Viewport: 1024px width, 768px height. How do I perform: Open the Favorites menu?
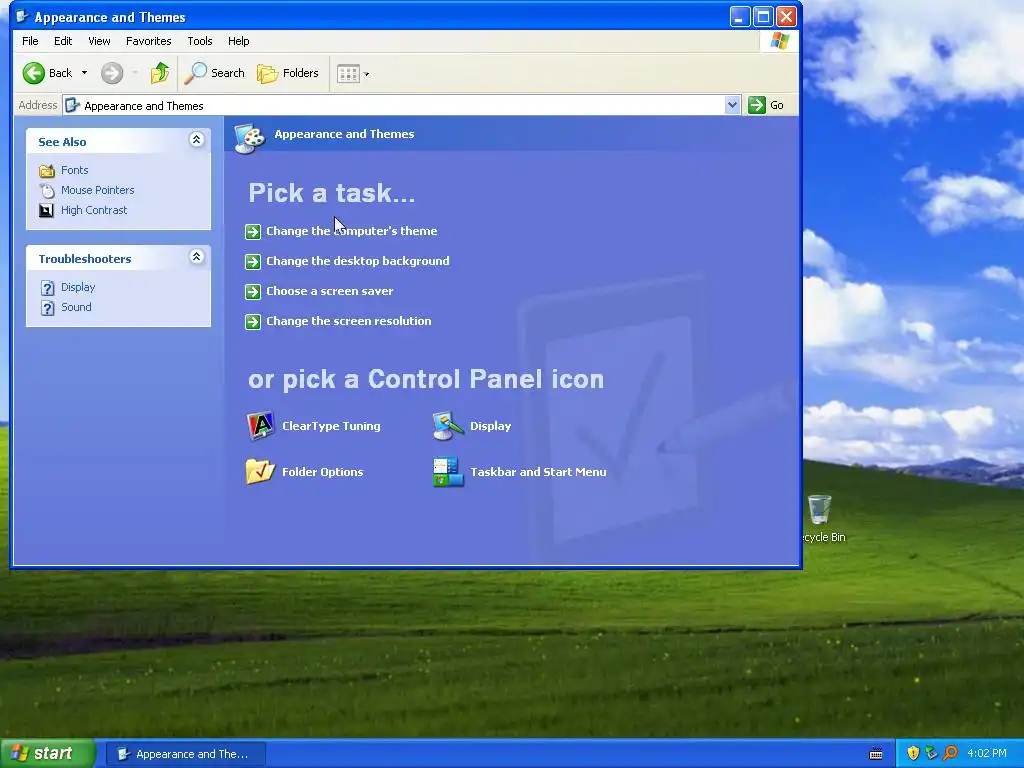pyautogui.click(x=148, y=41)
